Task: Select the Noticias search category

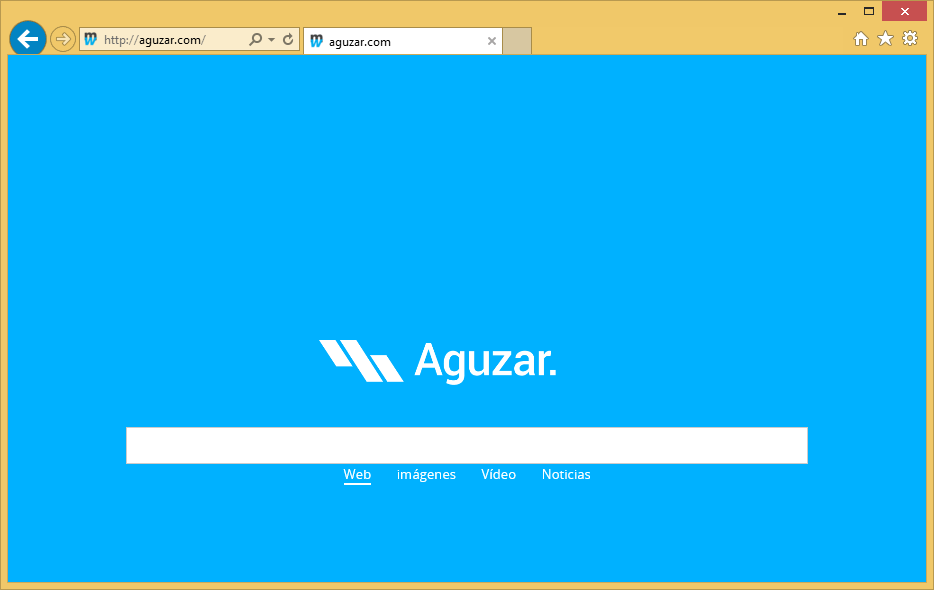Action: click(x=566, y=474)
